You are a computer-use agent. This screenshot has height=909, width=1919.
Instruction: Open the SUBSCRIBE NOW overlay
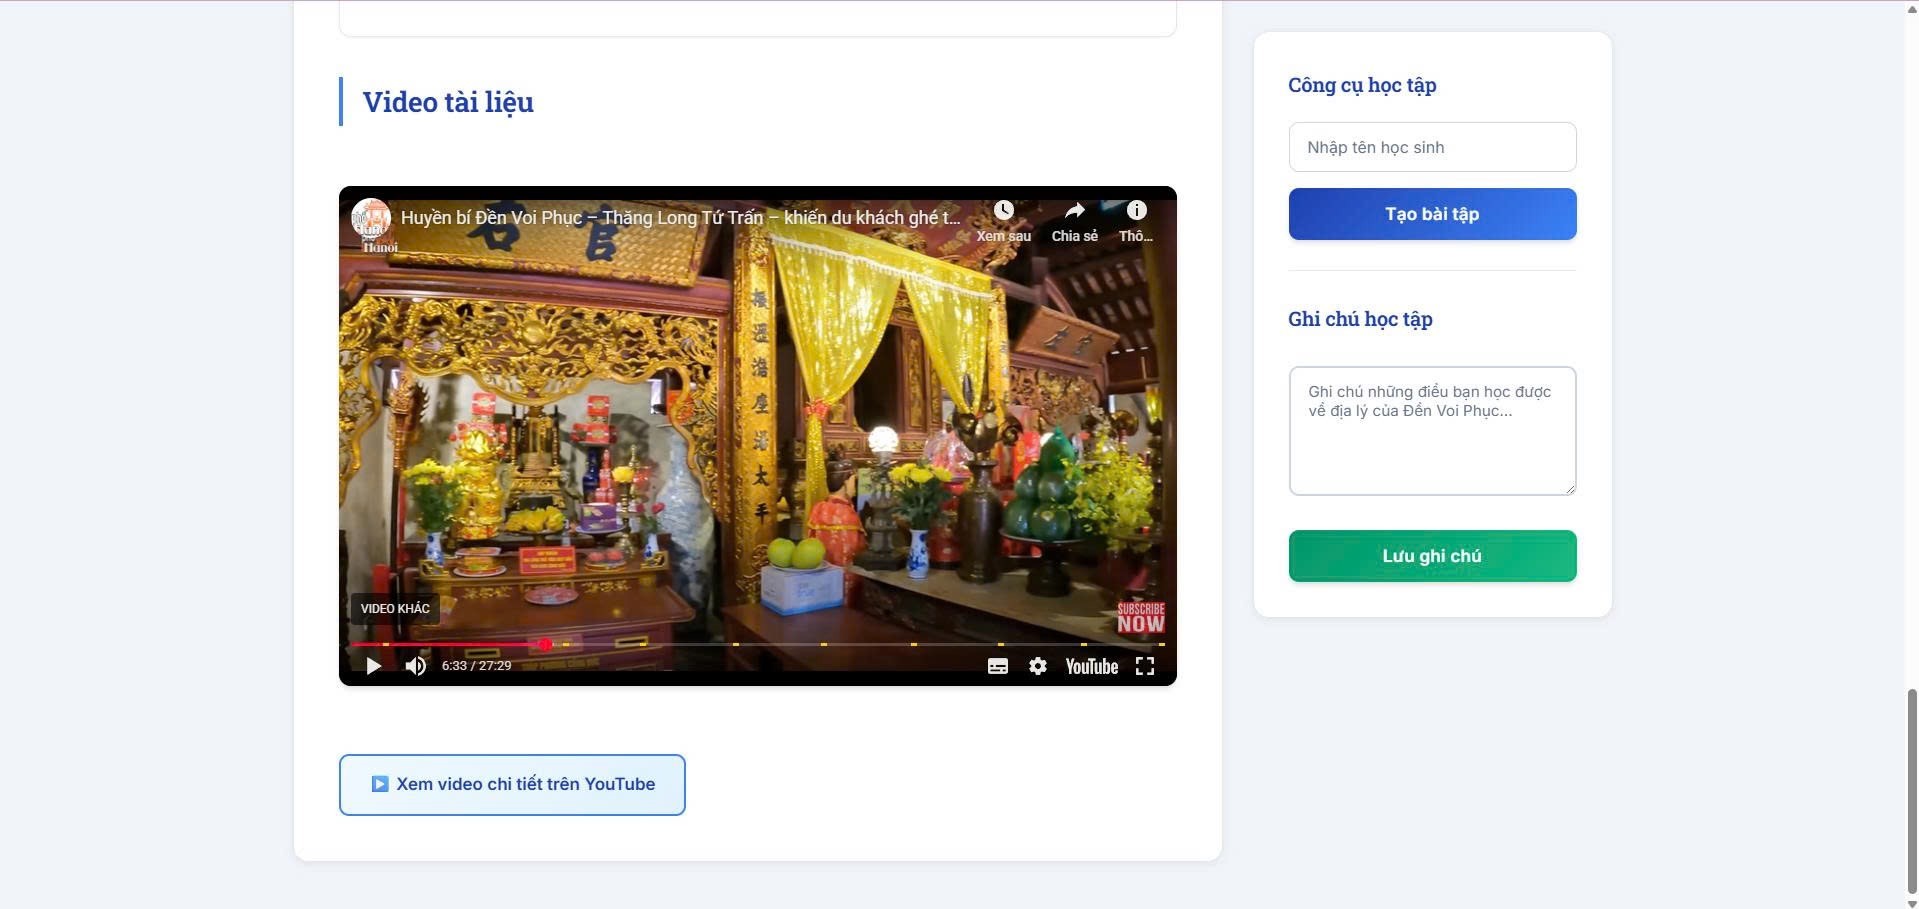pos(1139,615)
